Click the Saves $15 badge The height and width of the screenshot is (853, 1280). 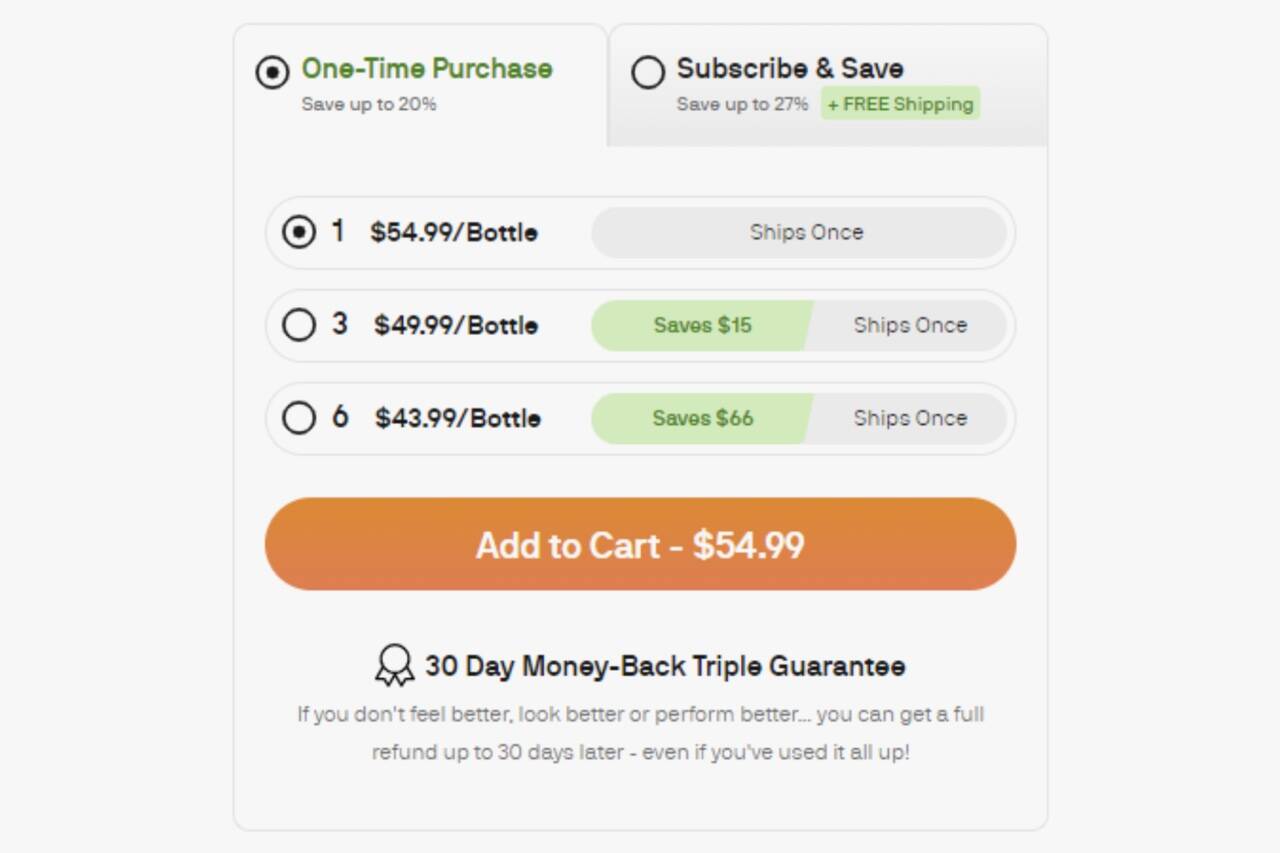click(702, 325)
